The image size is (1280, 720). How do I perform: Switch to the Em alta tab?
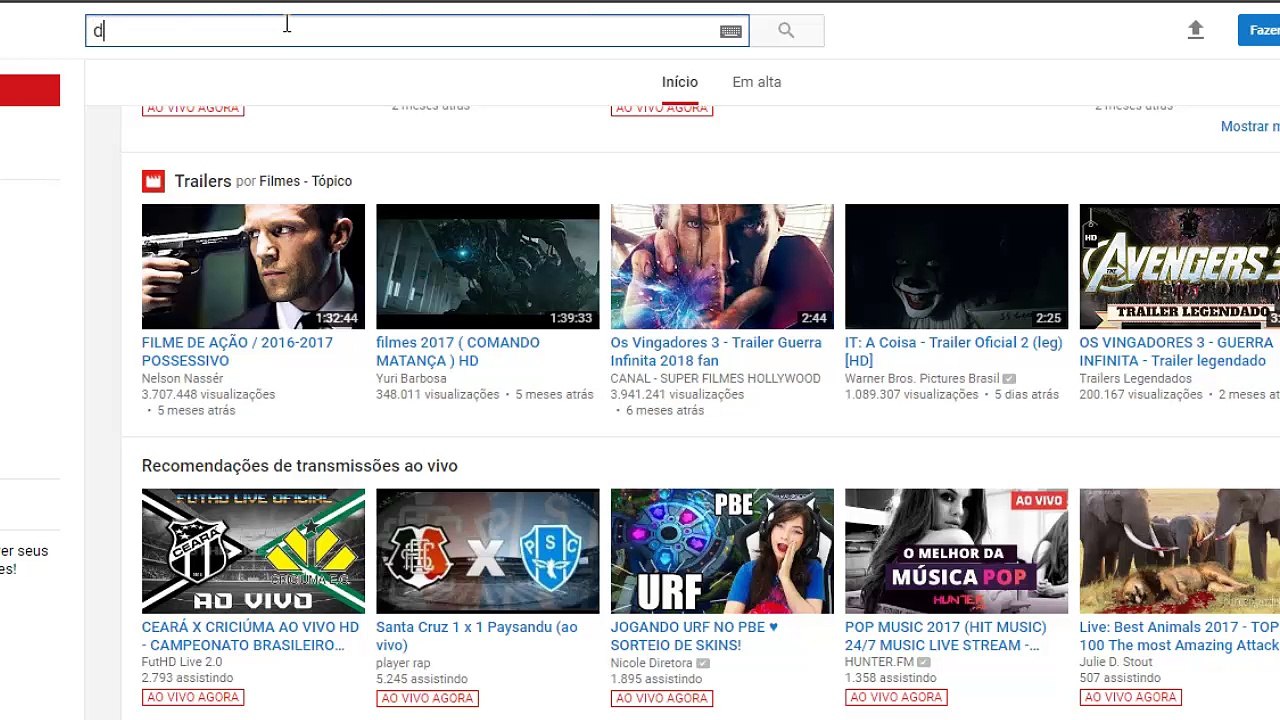click(x=756, y=82)
